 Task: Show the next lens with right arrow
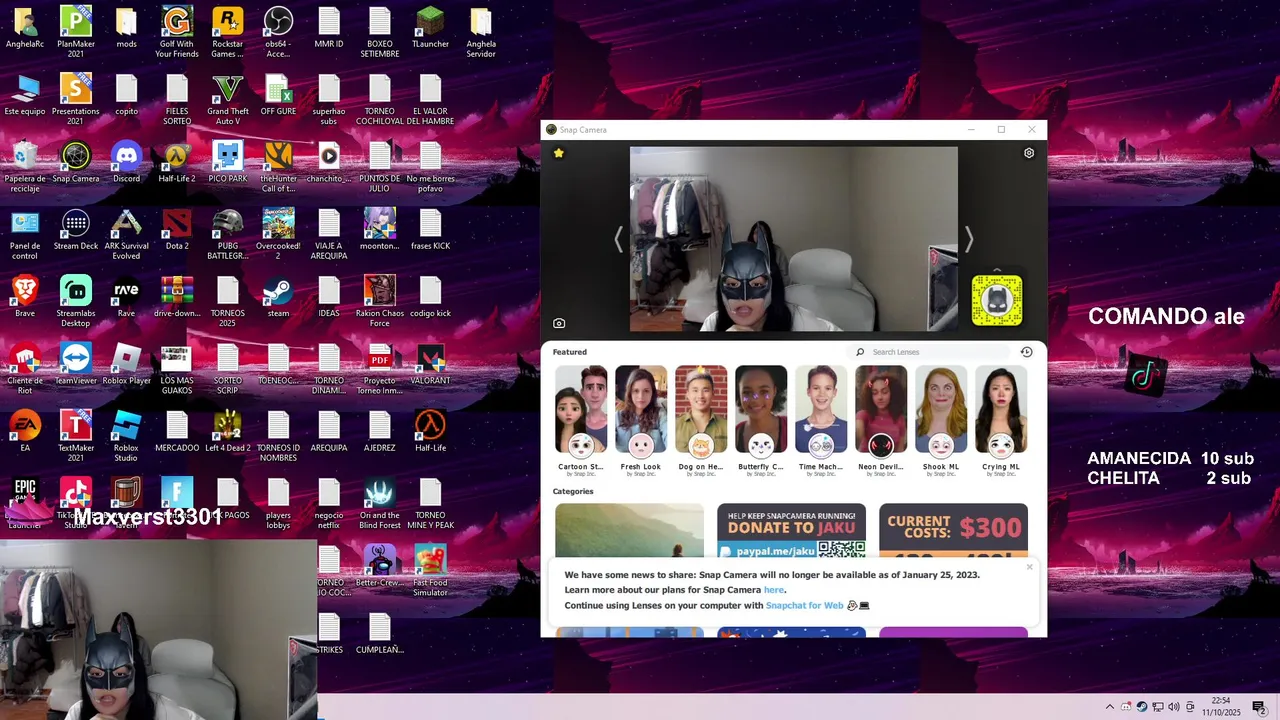[x=968, y=239]
